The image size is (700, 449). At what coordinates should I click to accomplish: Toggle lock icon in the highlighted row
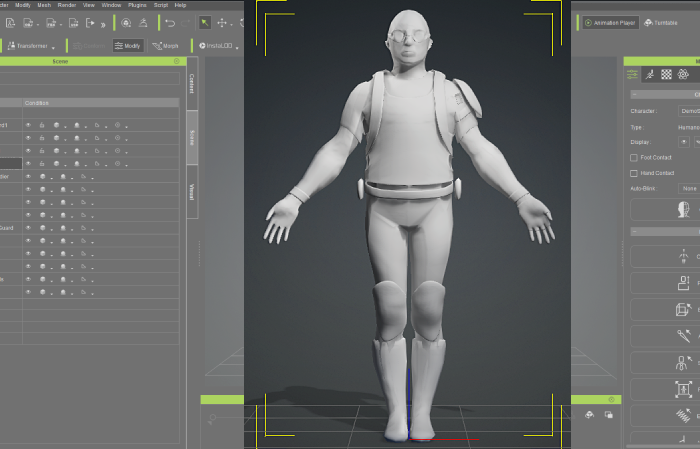tap(42, 164)
